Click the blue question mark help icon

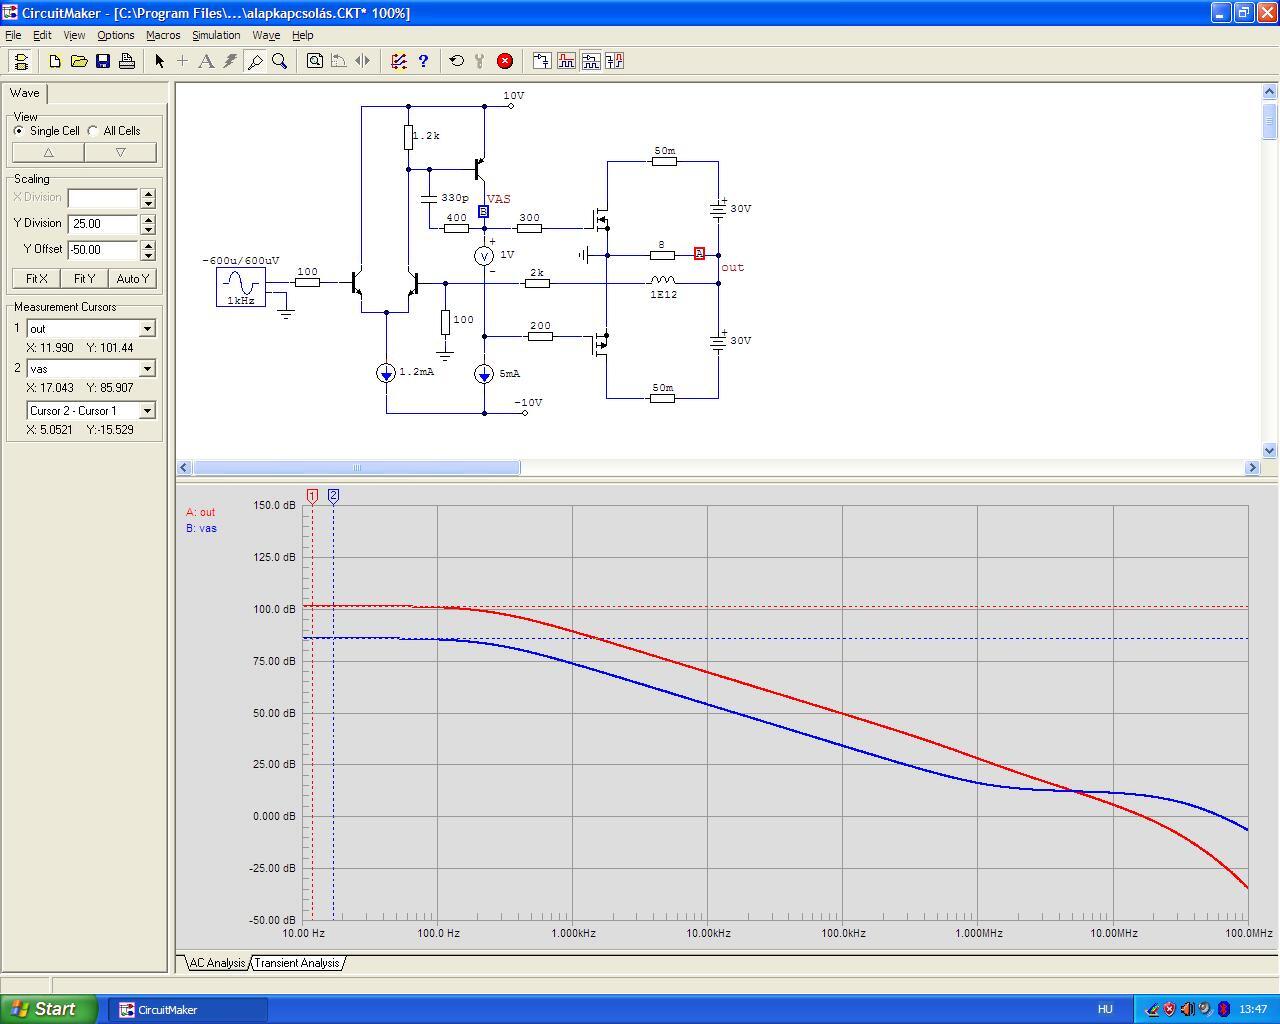[x=423, y=61]
